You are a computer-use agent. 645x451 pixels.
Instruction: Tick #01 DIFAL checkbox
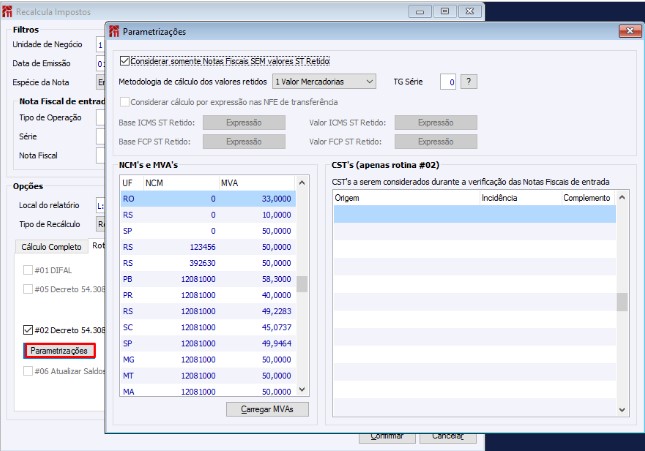[28, 270]
